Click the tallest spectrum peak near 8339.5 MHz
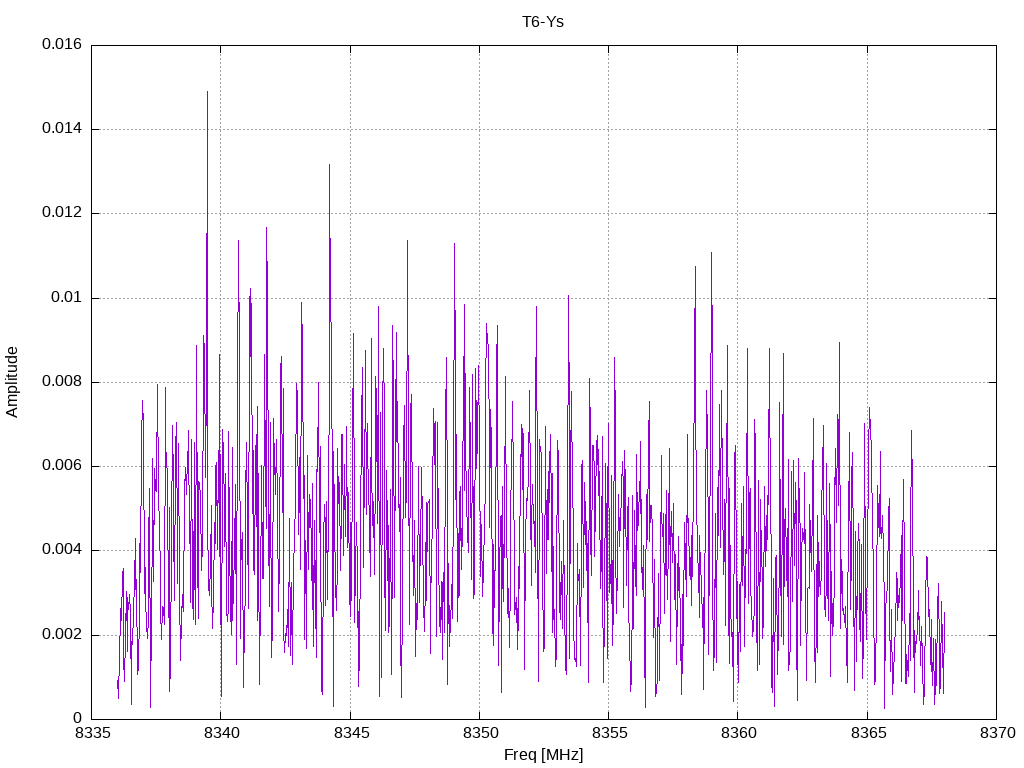This screenshot has width=1024, height=768. (x=208, y=93)
